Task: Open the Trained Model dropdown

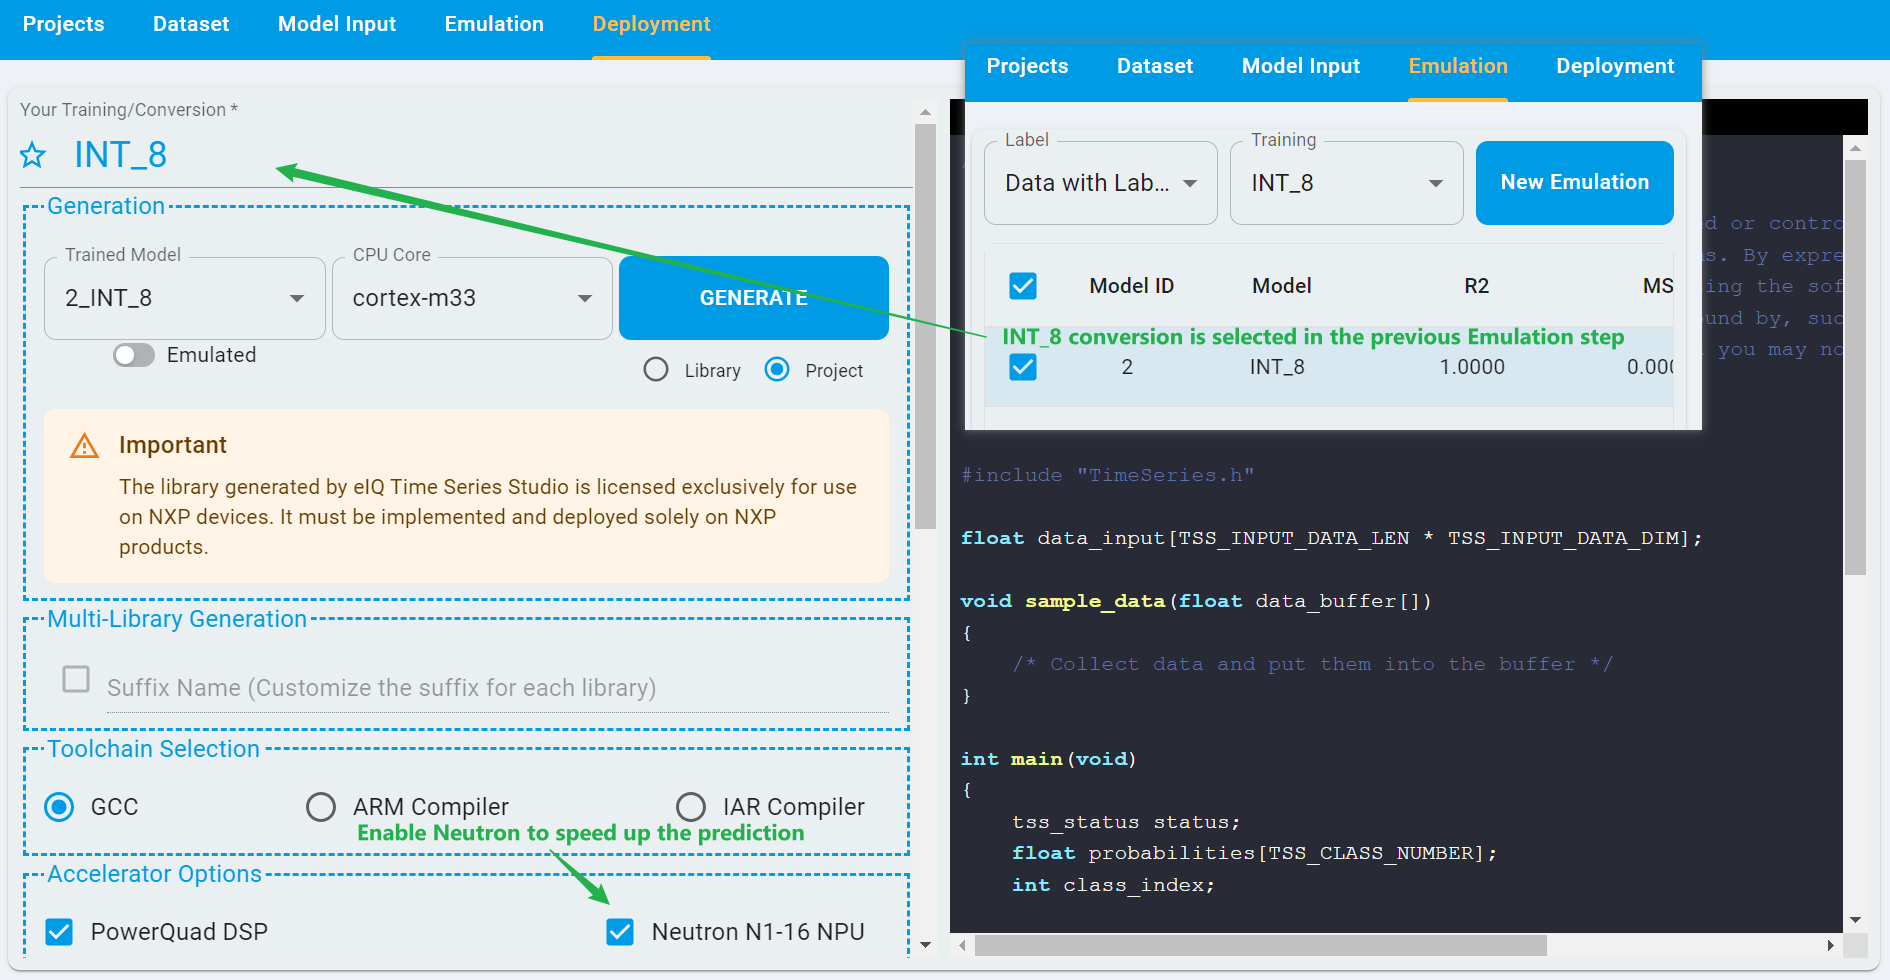Action: click(185, 298)
